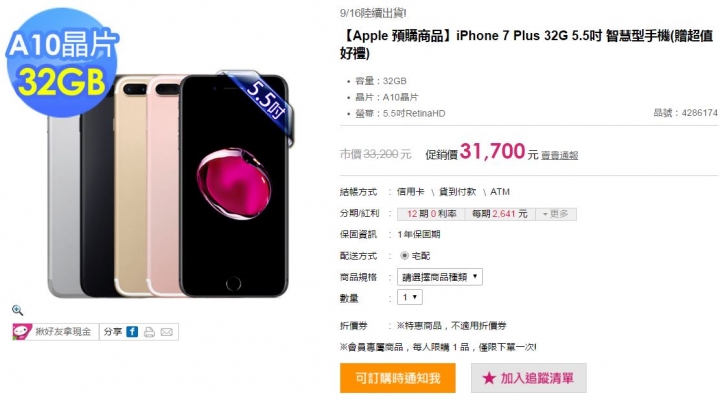720x402 pixels.
Task: Click the pink 揪好友拿現金 mascot icon
Action: coord(22,332)
